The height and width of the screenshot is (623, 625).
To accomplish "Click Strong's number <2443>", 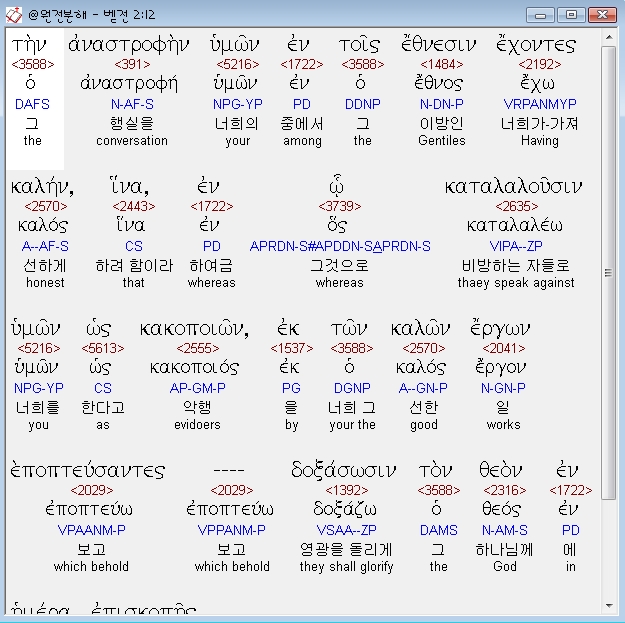I will coord(134,206).
